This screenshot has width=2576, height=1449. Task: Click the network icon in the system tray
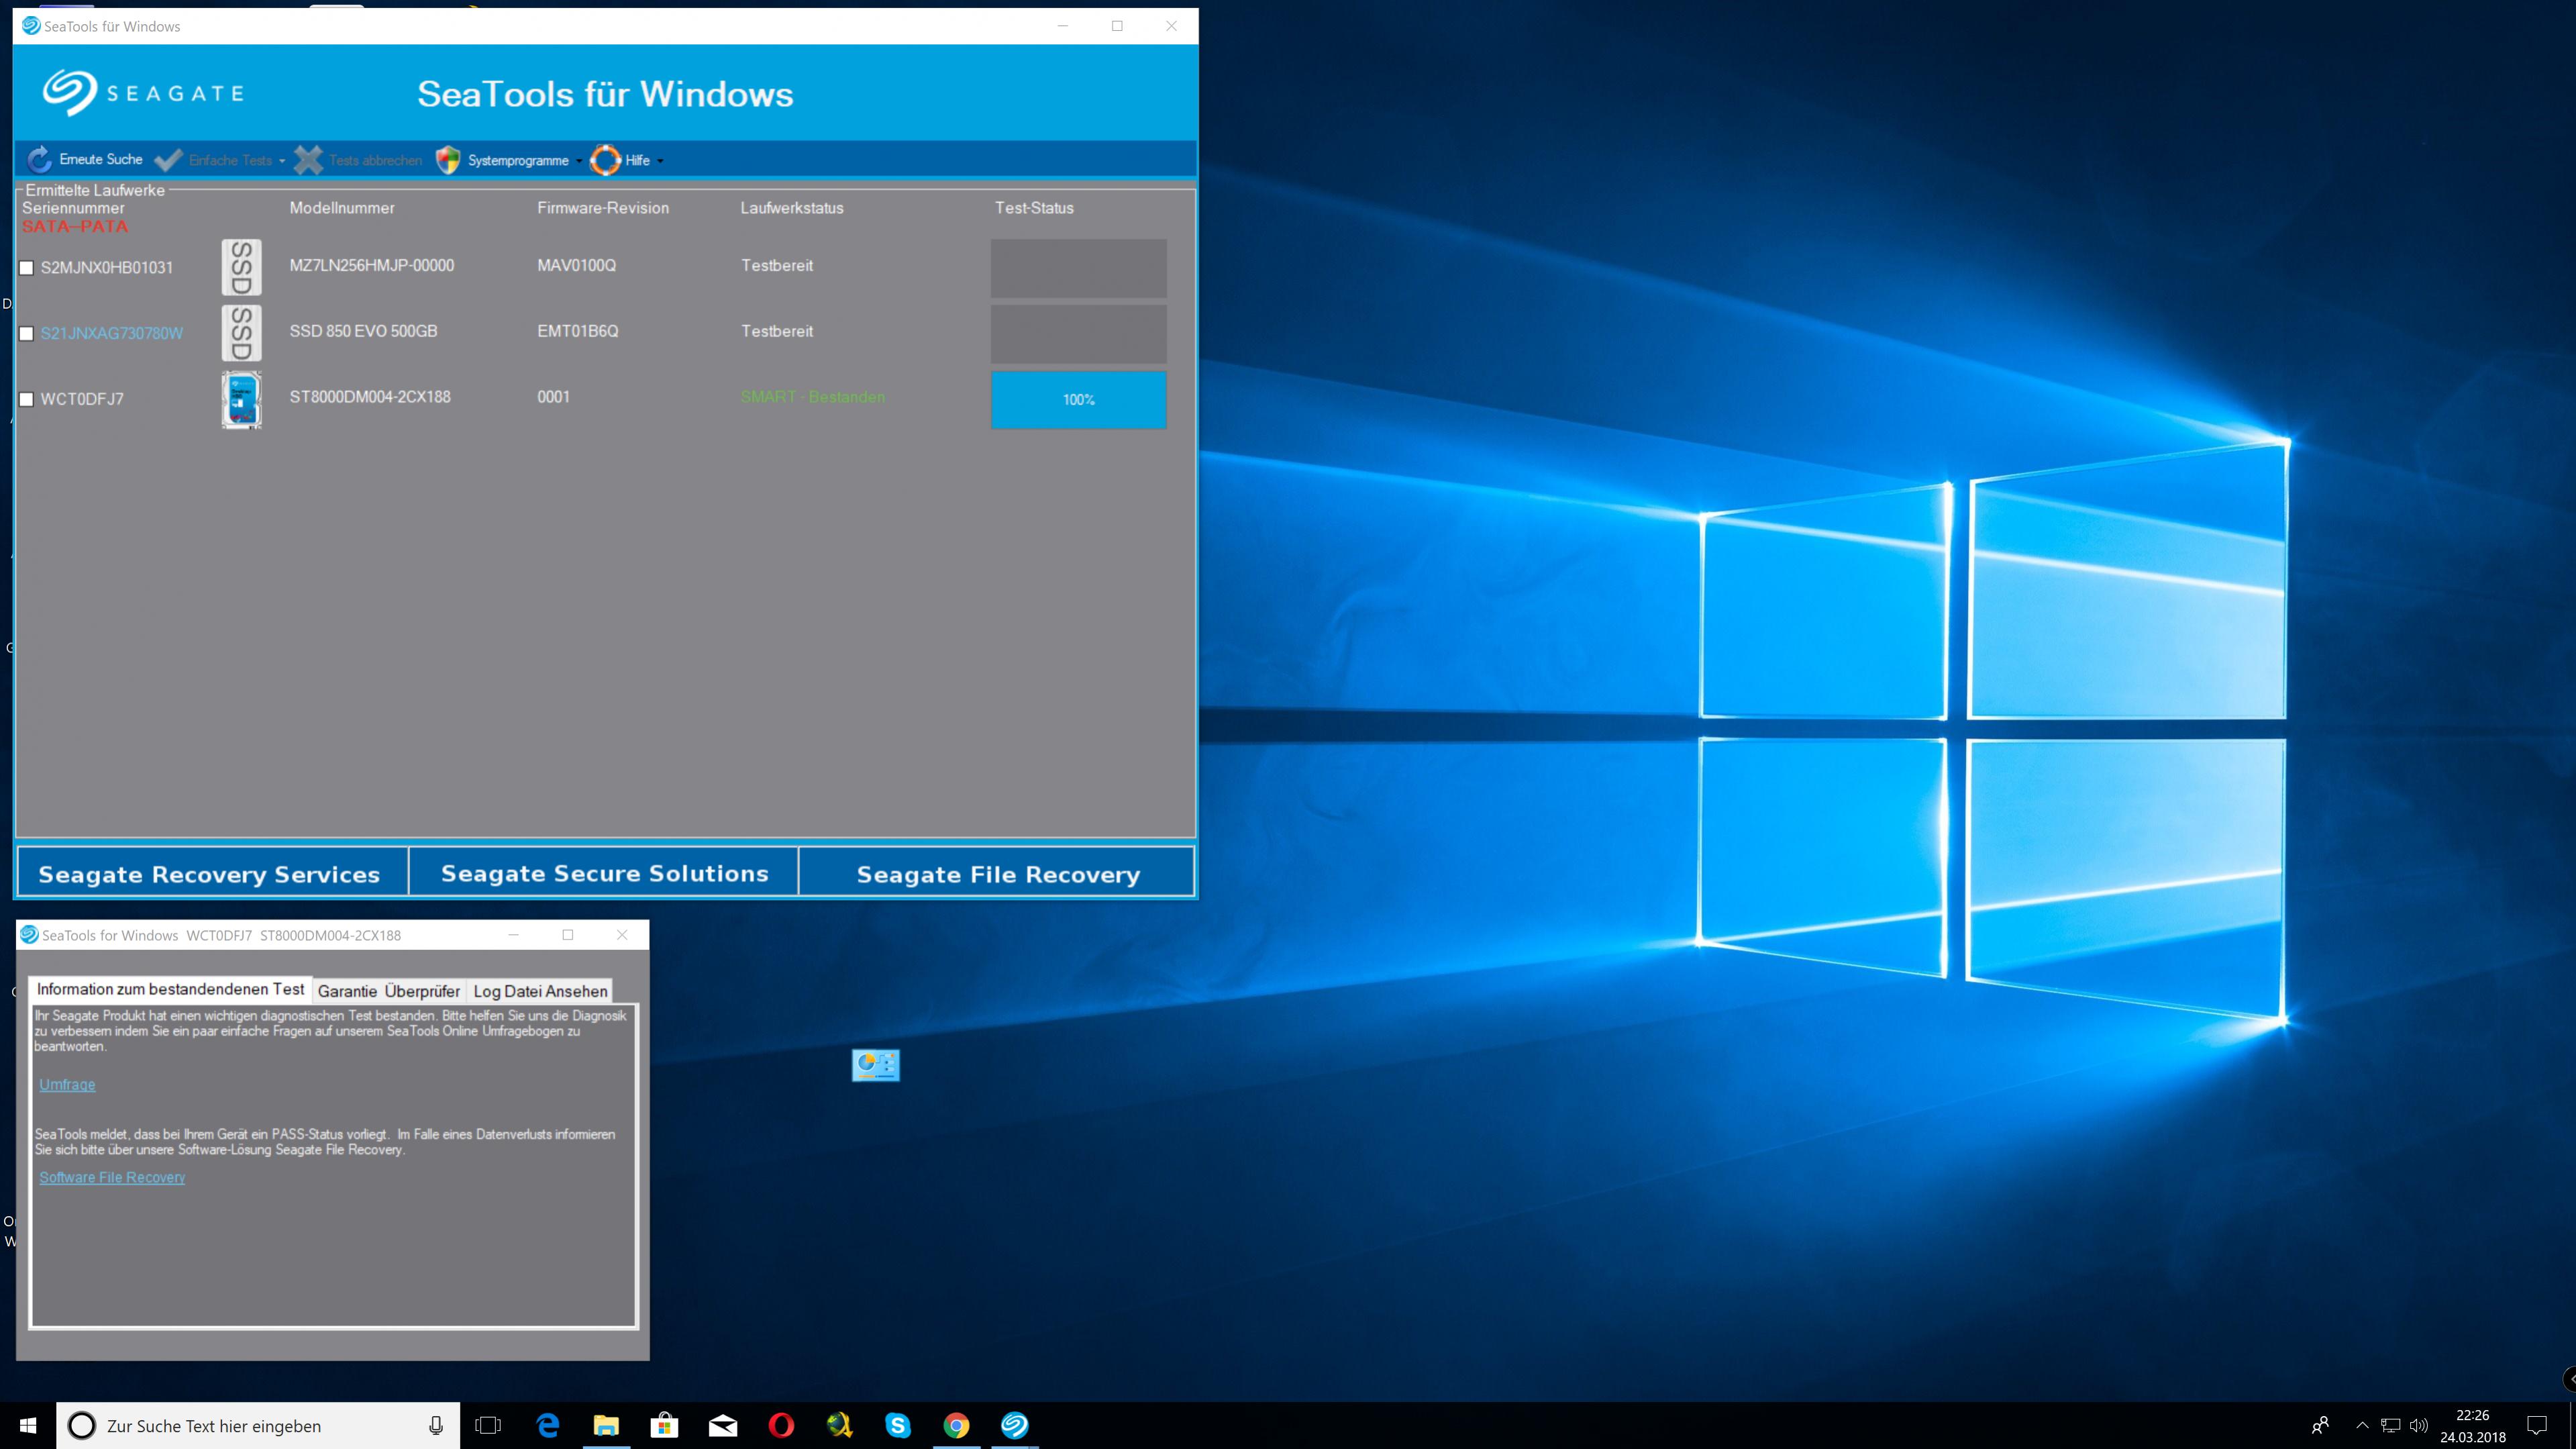click(2391, 1425)
